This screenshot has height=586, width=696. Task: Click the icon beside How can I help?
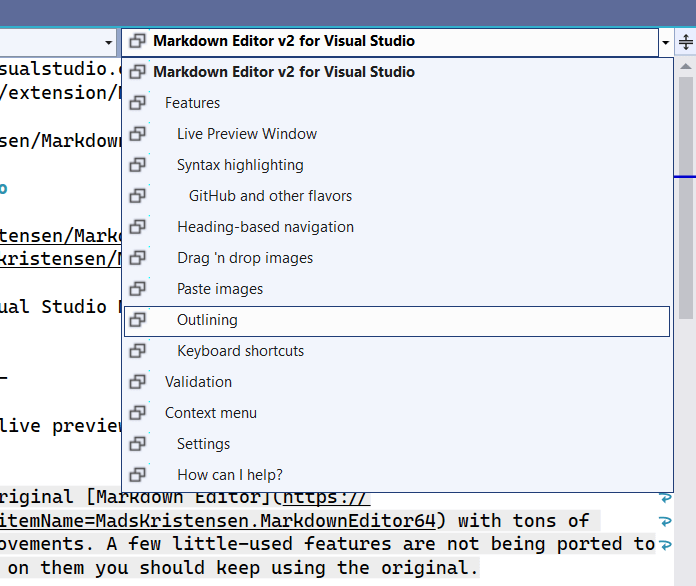tap(138, 475)
